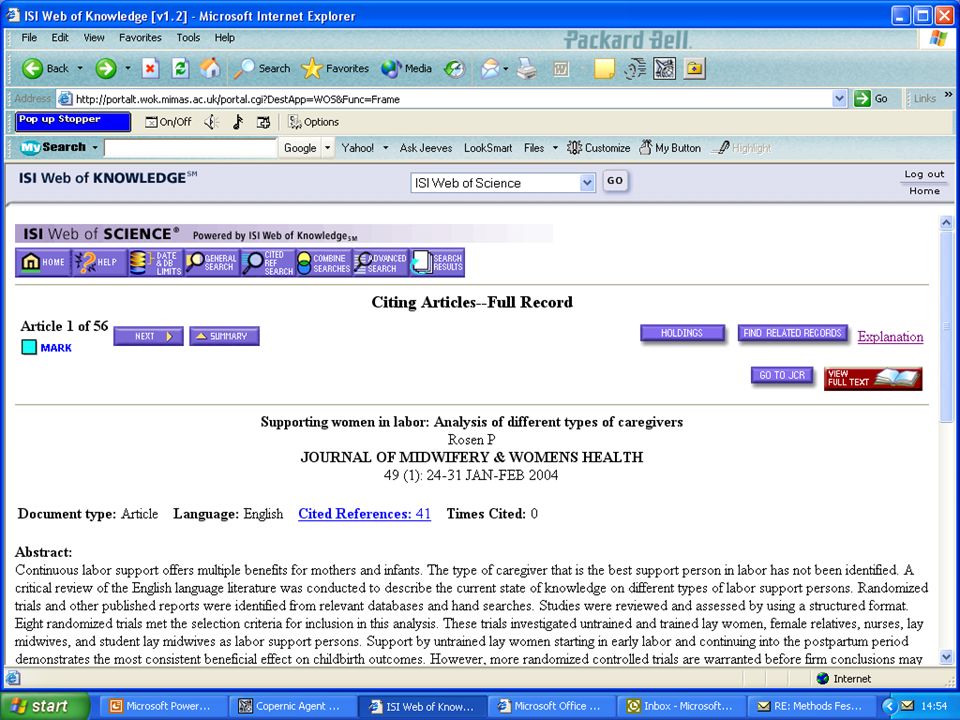Open Web of Science HELP button
The image size is (960, 720).
tap(99, 262)
